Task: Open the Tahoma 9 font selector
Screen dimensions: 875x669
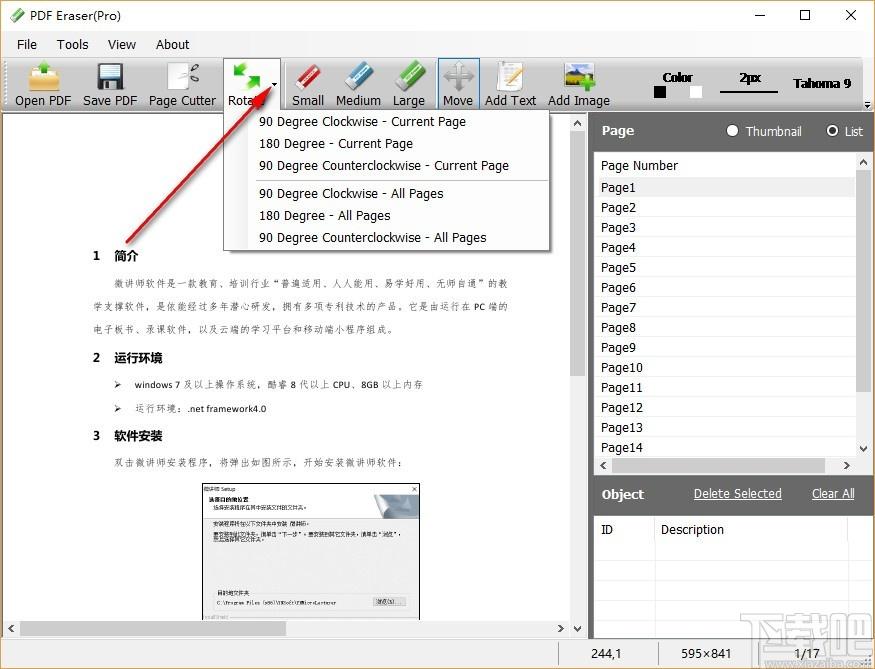Action: click(821, 83)
